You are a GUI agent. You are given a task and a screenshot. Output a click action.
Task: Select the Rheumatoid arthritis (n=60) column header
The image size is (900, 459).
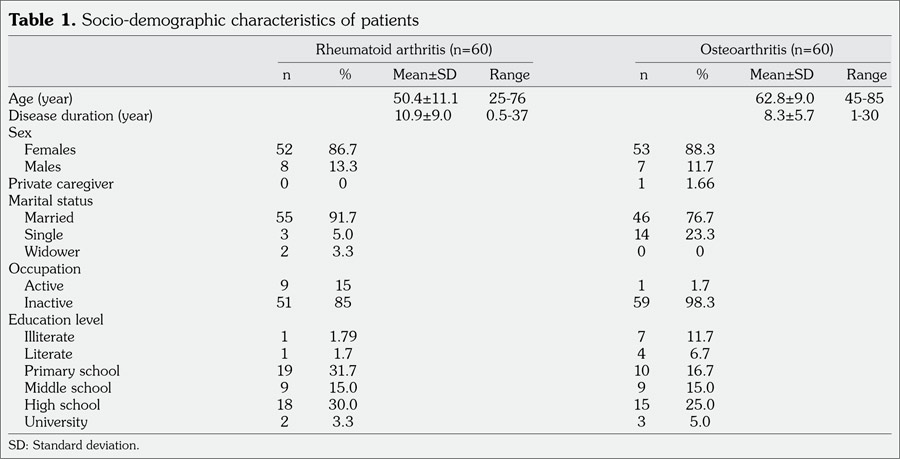pos(405,49)
